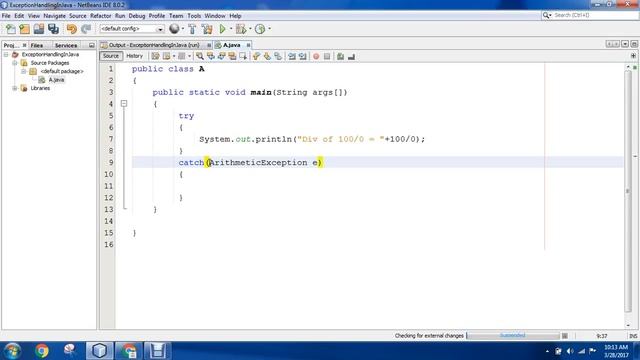Click the Undo toolbar icon
The width and height of the screenshot is (640, 360).
[71, 29]
